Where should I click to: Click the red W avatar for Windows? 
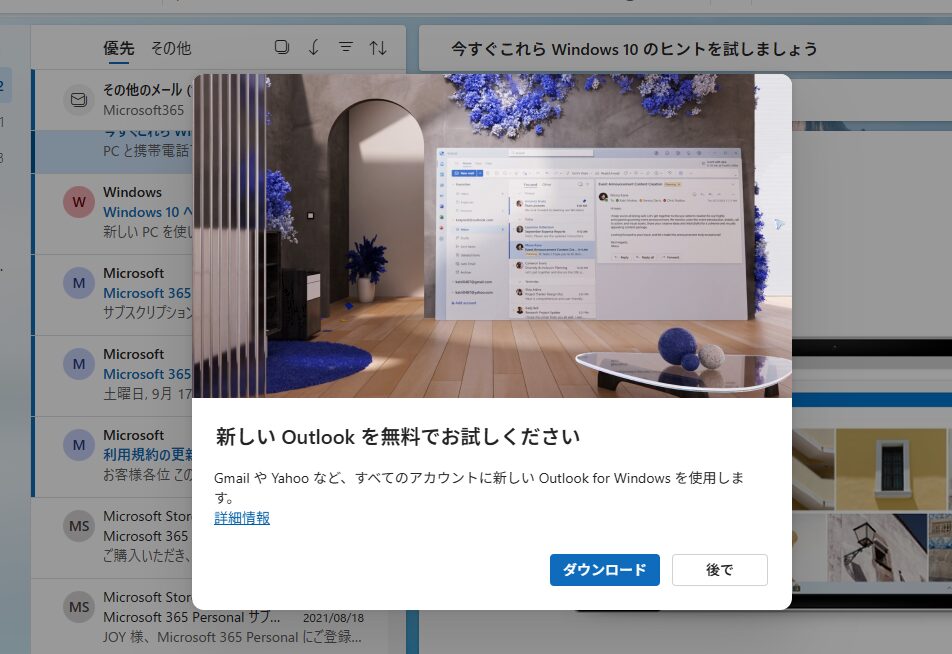78,203
